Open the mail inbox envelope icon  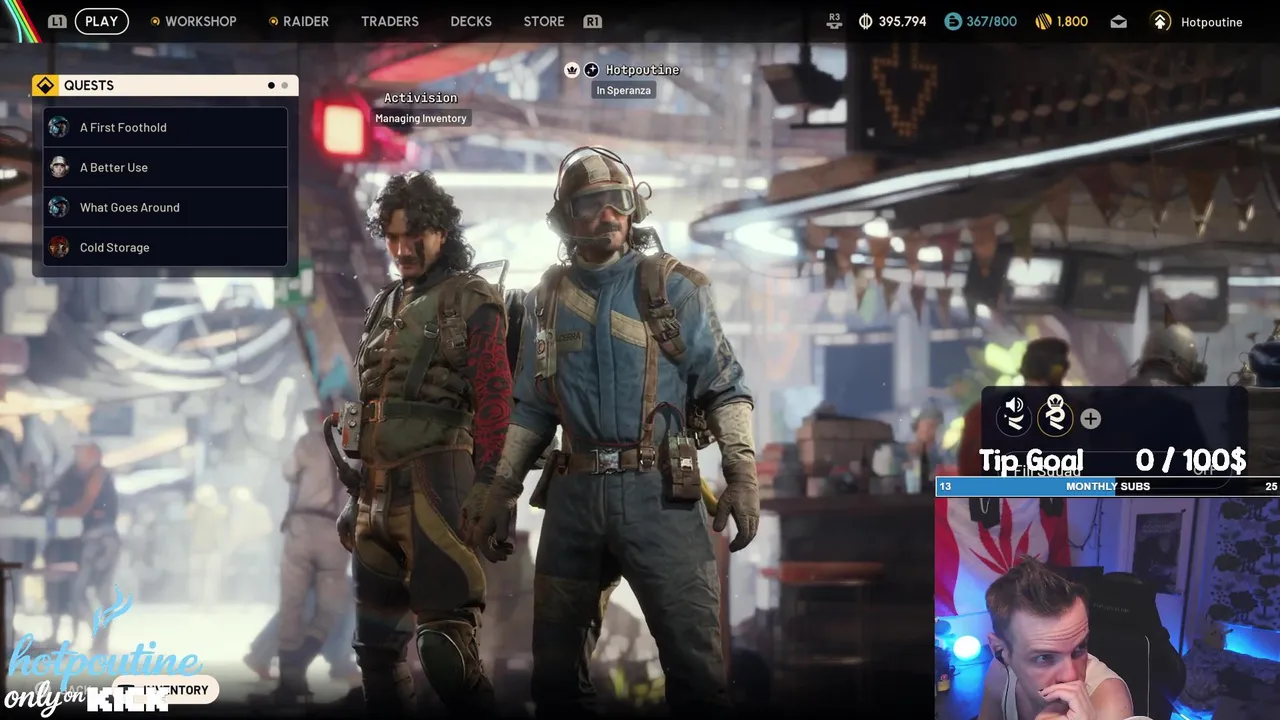pos(1118,22)
